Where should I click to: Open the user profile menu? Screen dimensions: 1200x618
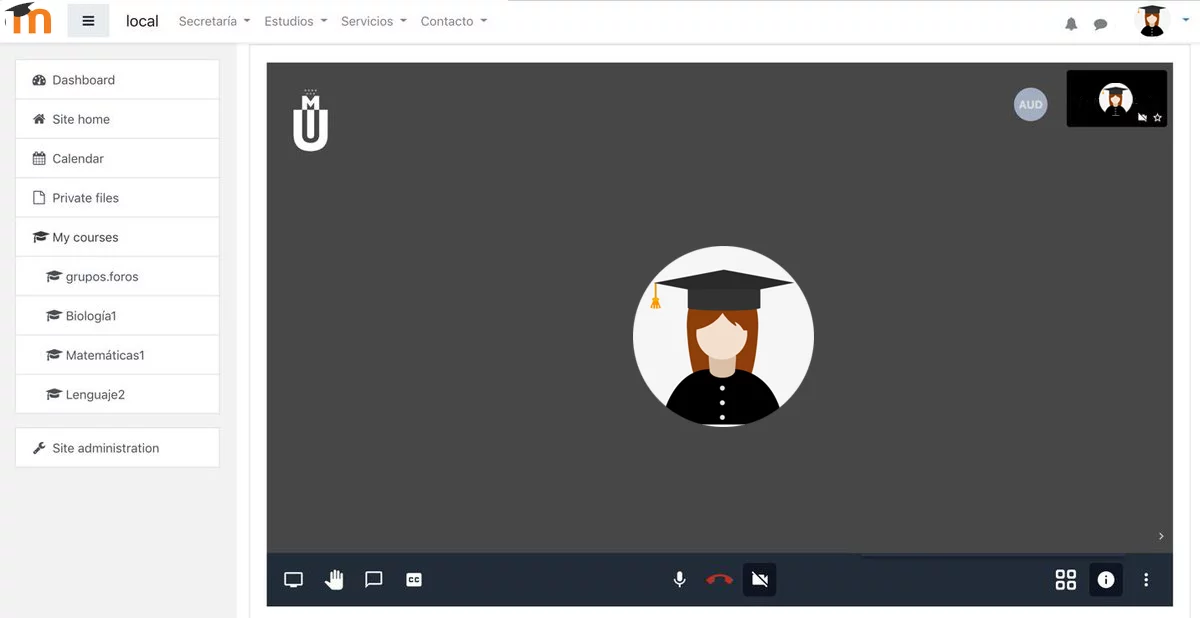1160,21
